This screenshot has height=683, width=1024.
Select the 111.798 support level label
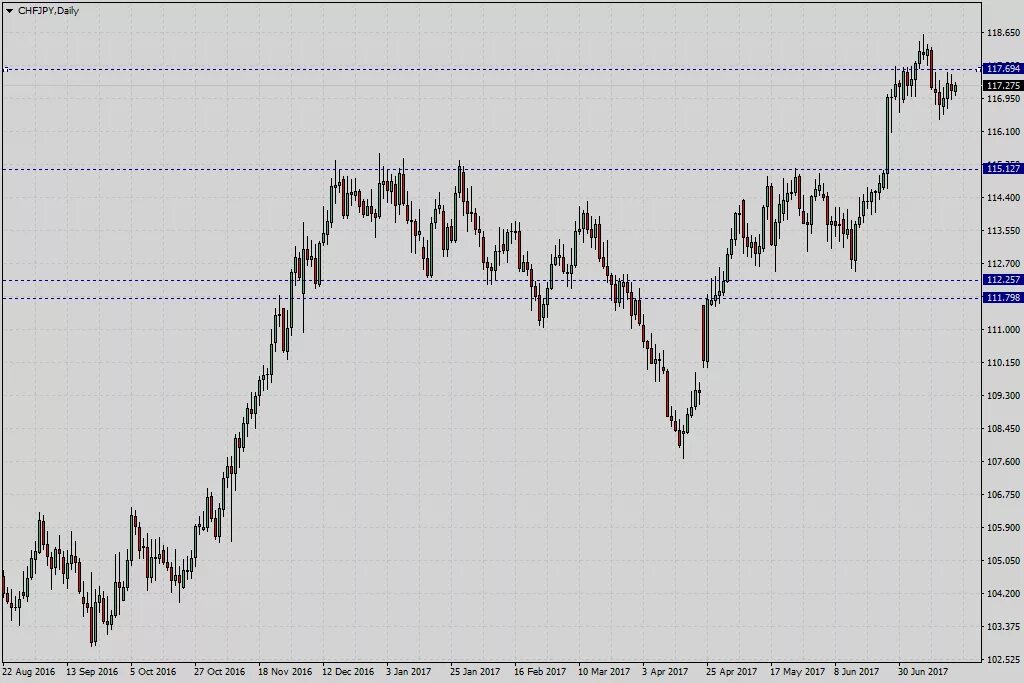coord(1001,298)
